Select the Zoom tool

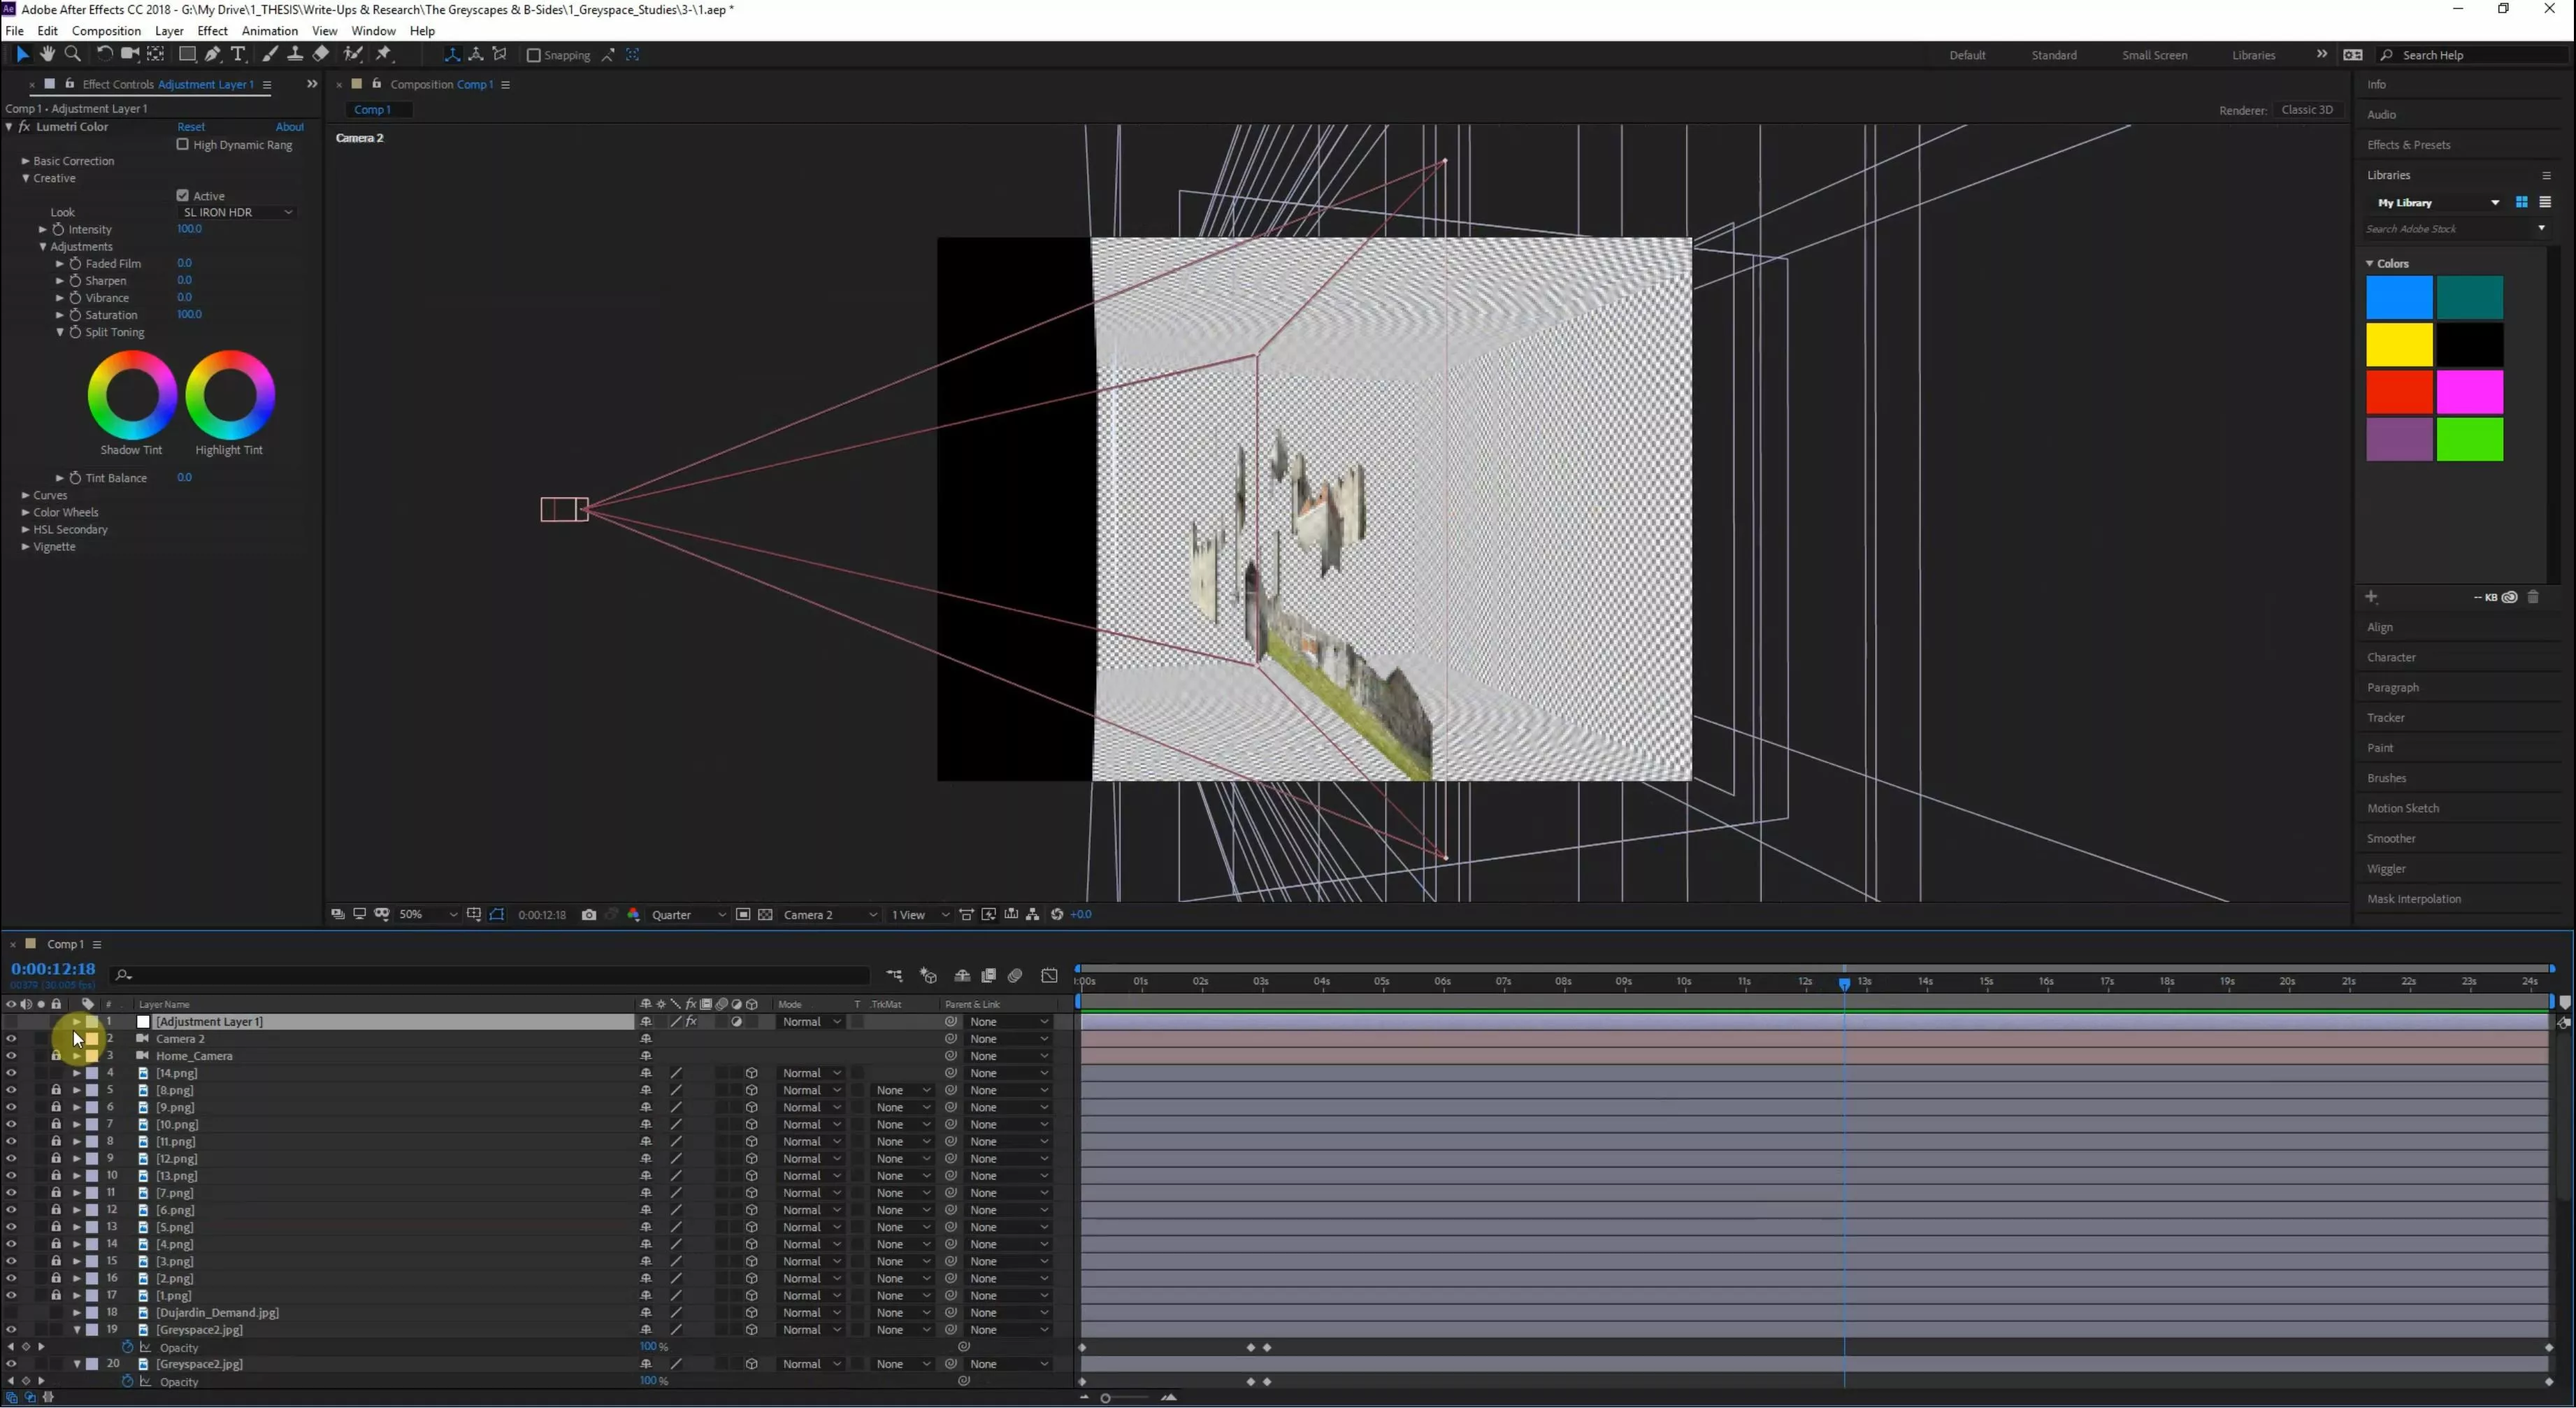(72, 54)
